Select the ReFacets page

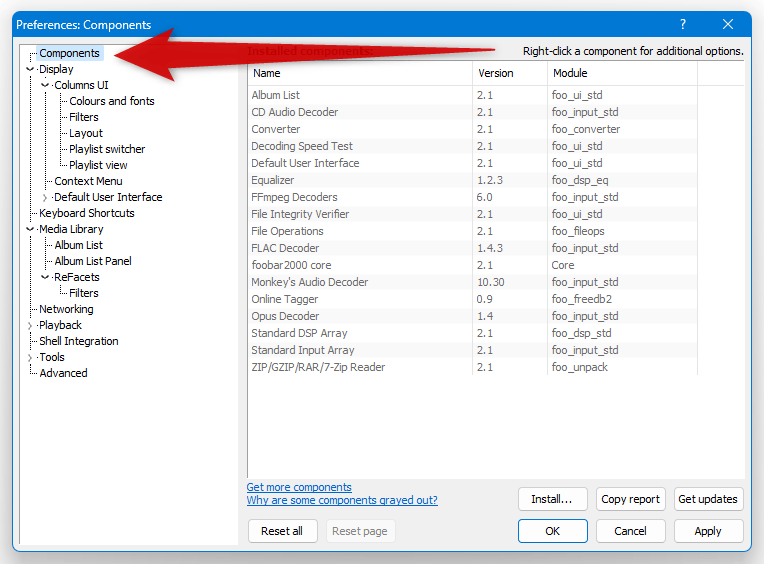click(76, 277)
